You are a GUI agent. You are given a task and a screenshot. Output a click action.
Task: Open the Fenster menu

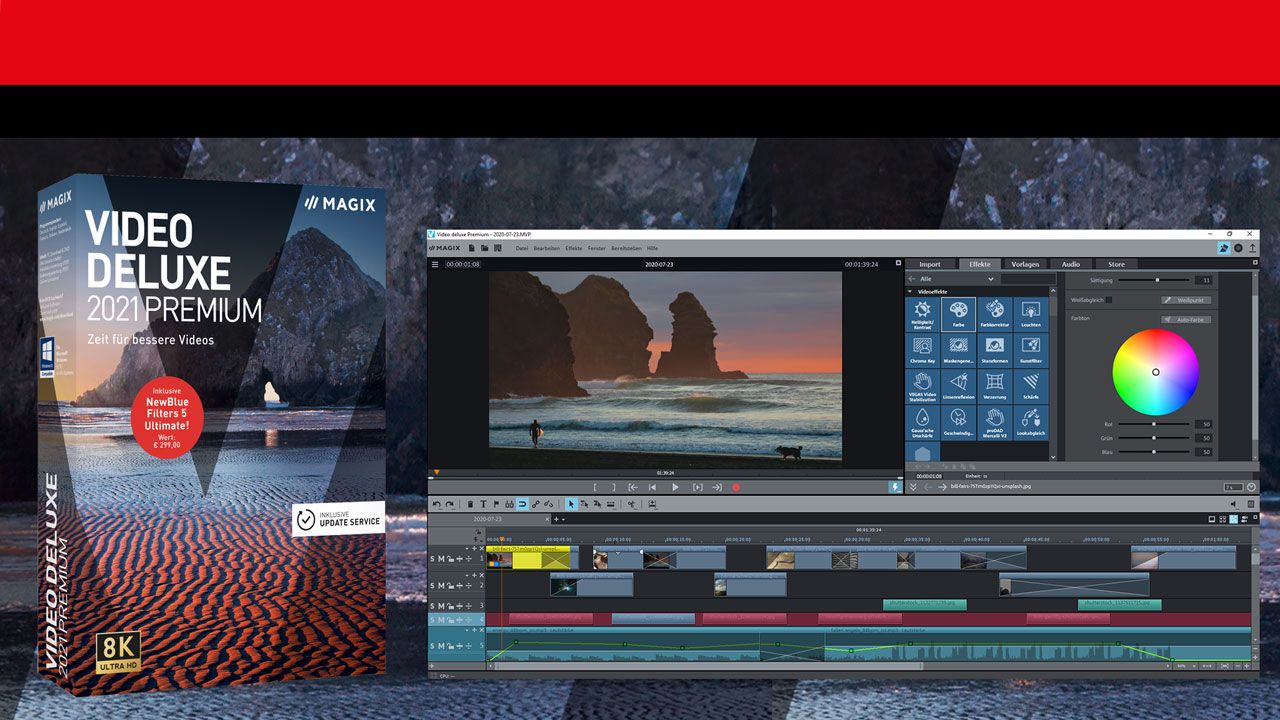click(597, 248)
